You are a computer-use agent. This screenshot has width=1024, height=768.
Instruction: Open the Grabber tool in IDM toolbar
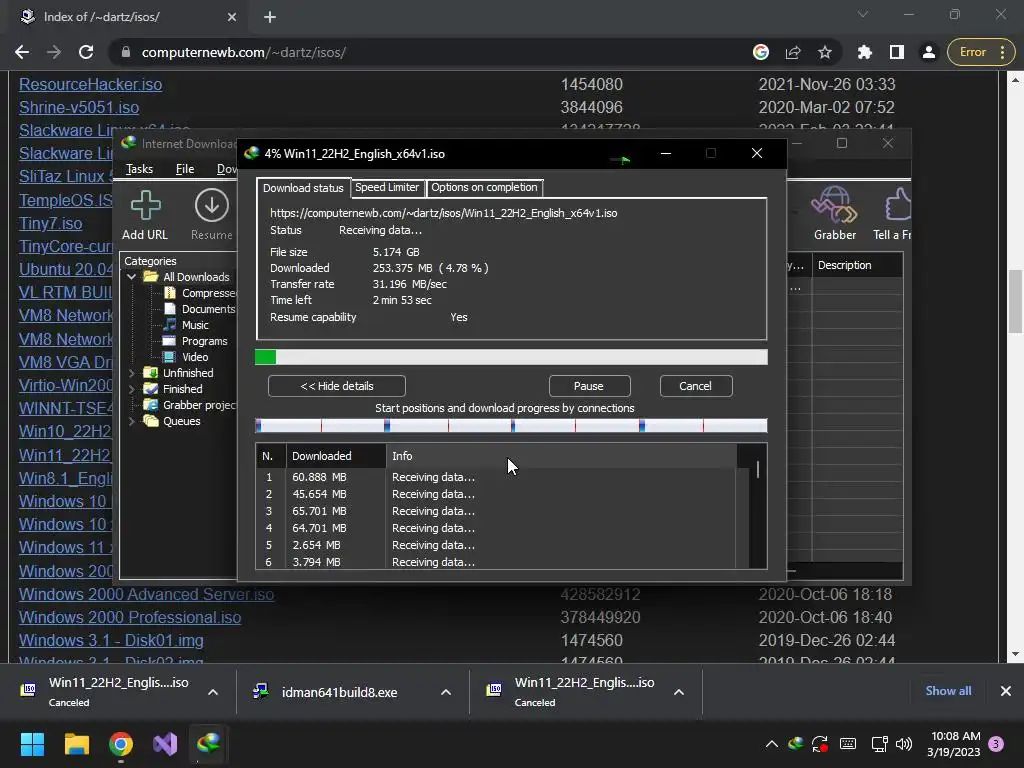[834, 205]
